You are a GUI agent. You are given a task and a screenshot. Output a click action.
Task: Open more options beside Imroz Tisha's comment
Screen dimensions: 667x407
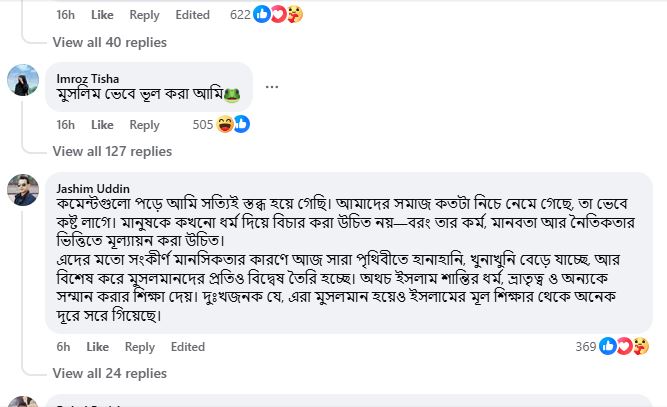[272, 87]
